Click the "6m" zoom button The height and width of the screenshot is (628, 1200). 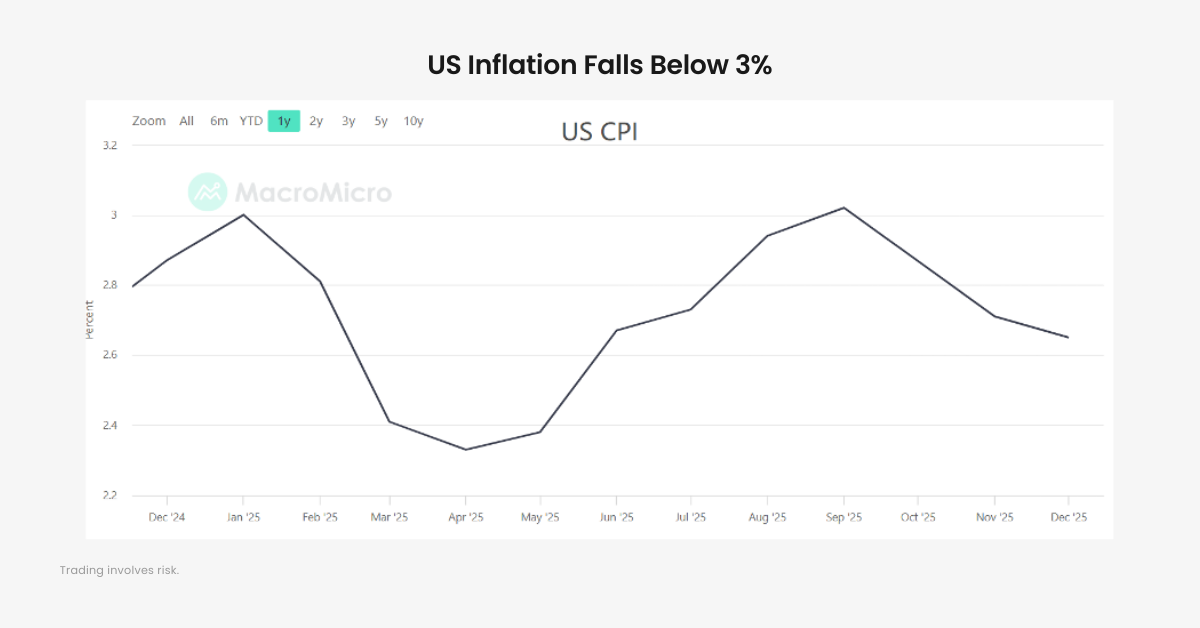coord(218,120)
